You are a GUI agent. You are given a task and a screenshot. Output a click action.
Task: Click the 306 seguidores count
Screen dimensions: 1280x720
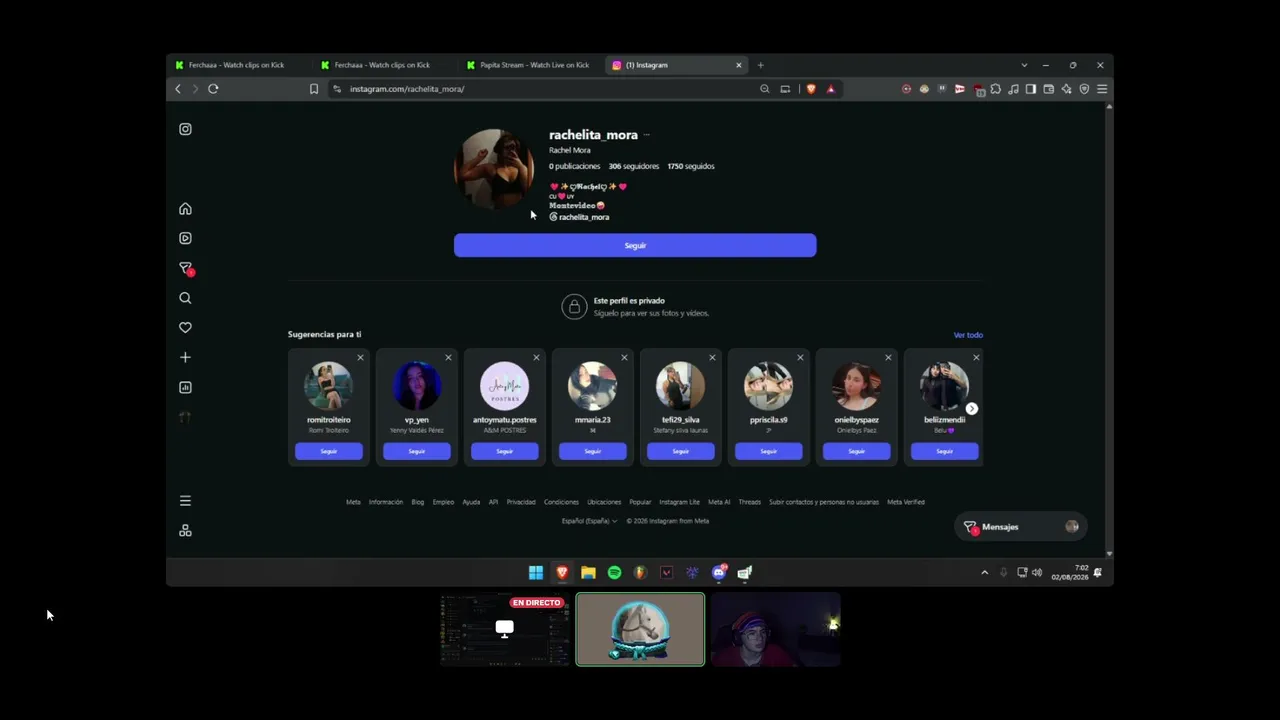coord(634,166)
